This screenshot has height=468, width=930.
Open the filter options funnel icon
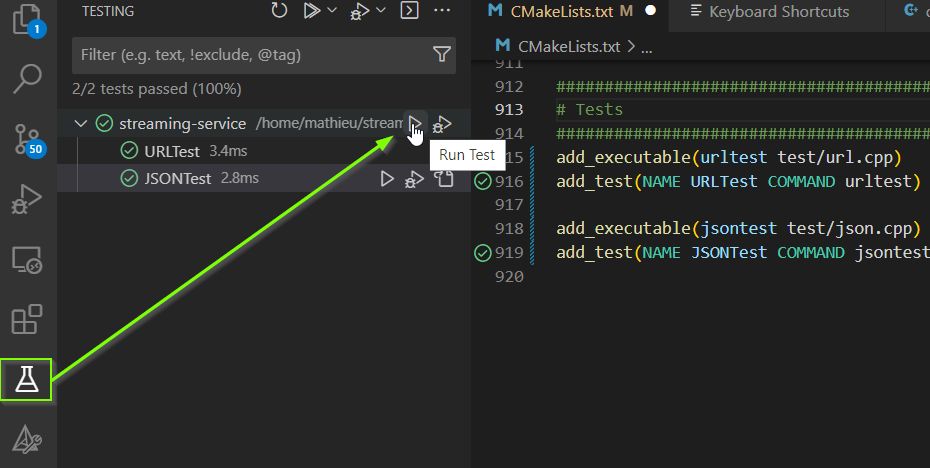click(441, 55)
